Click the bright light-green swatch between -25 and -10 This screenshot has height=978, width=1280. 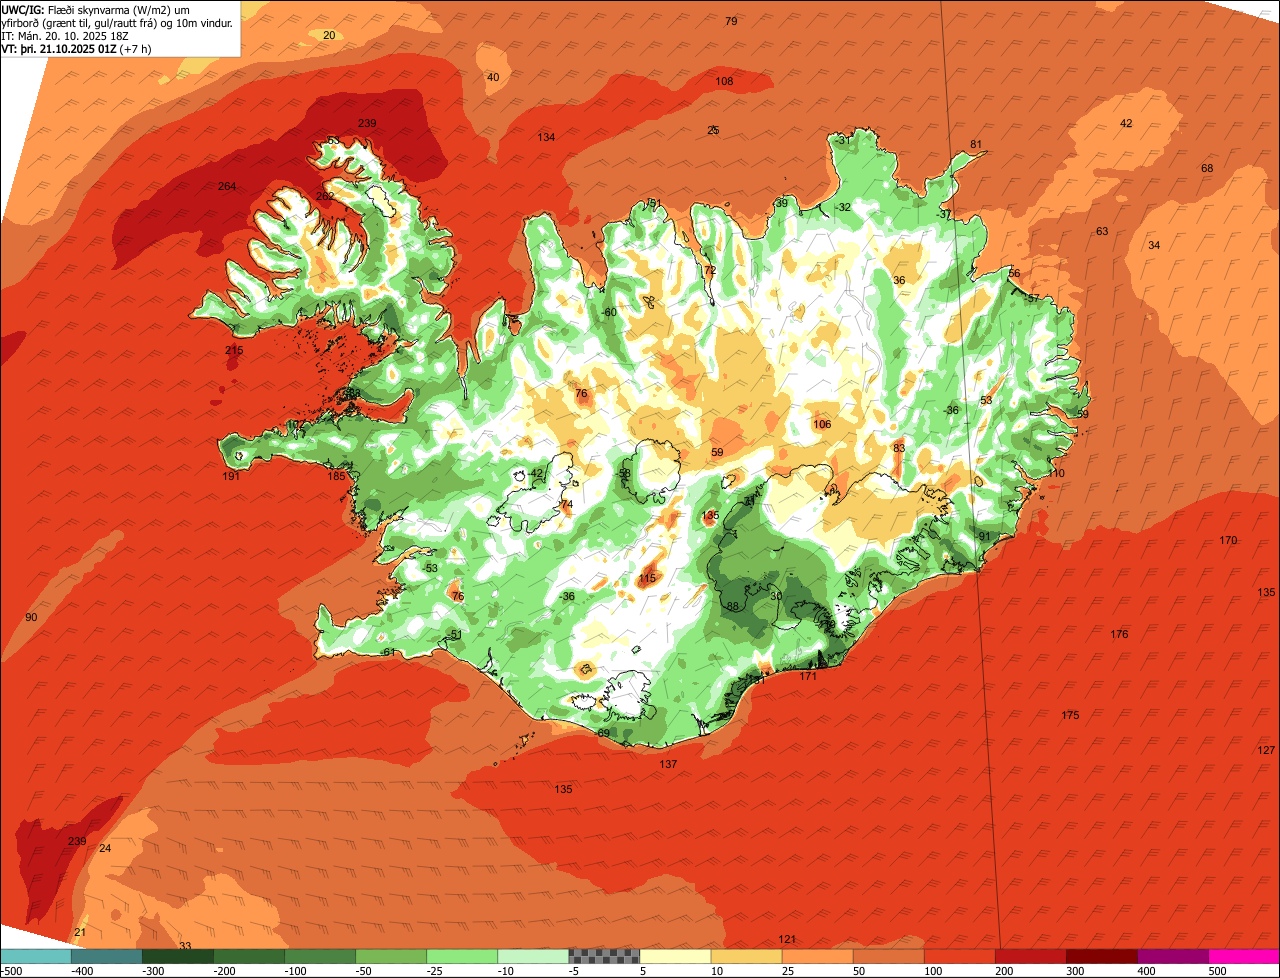pyautogui.click(x=462, y=956)
